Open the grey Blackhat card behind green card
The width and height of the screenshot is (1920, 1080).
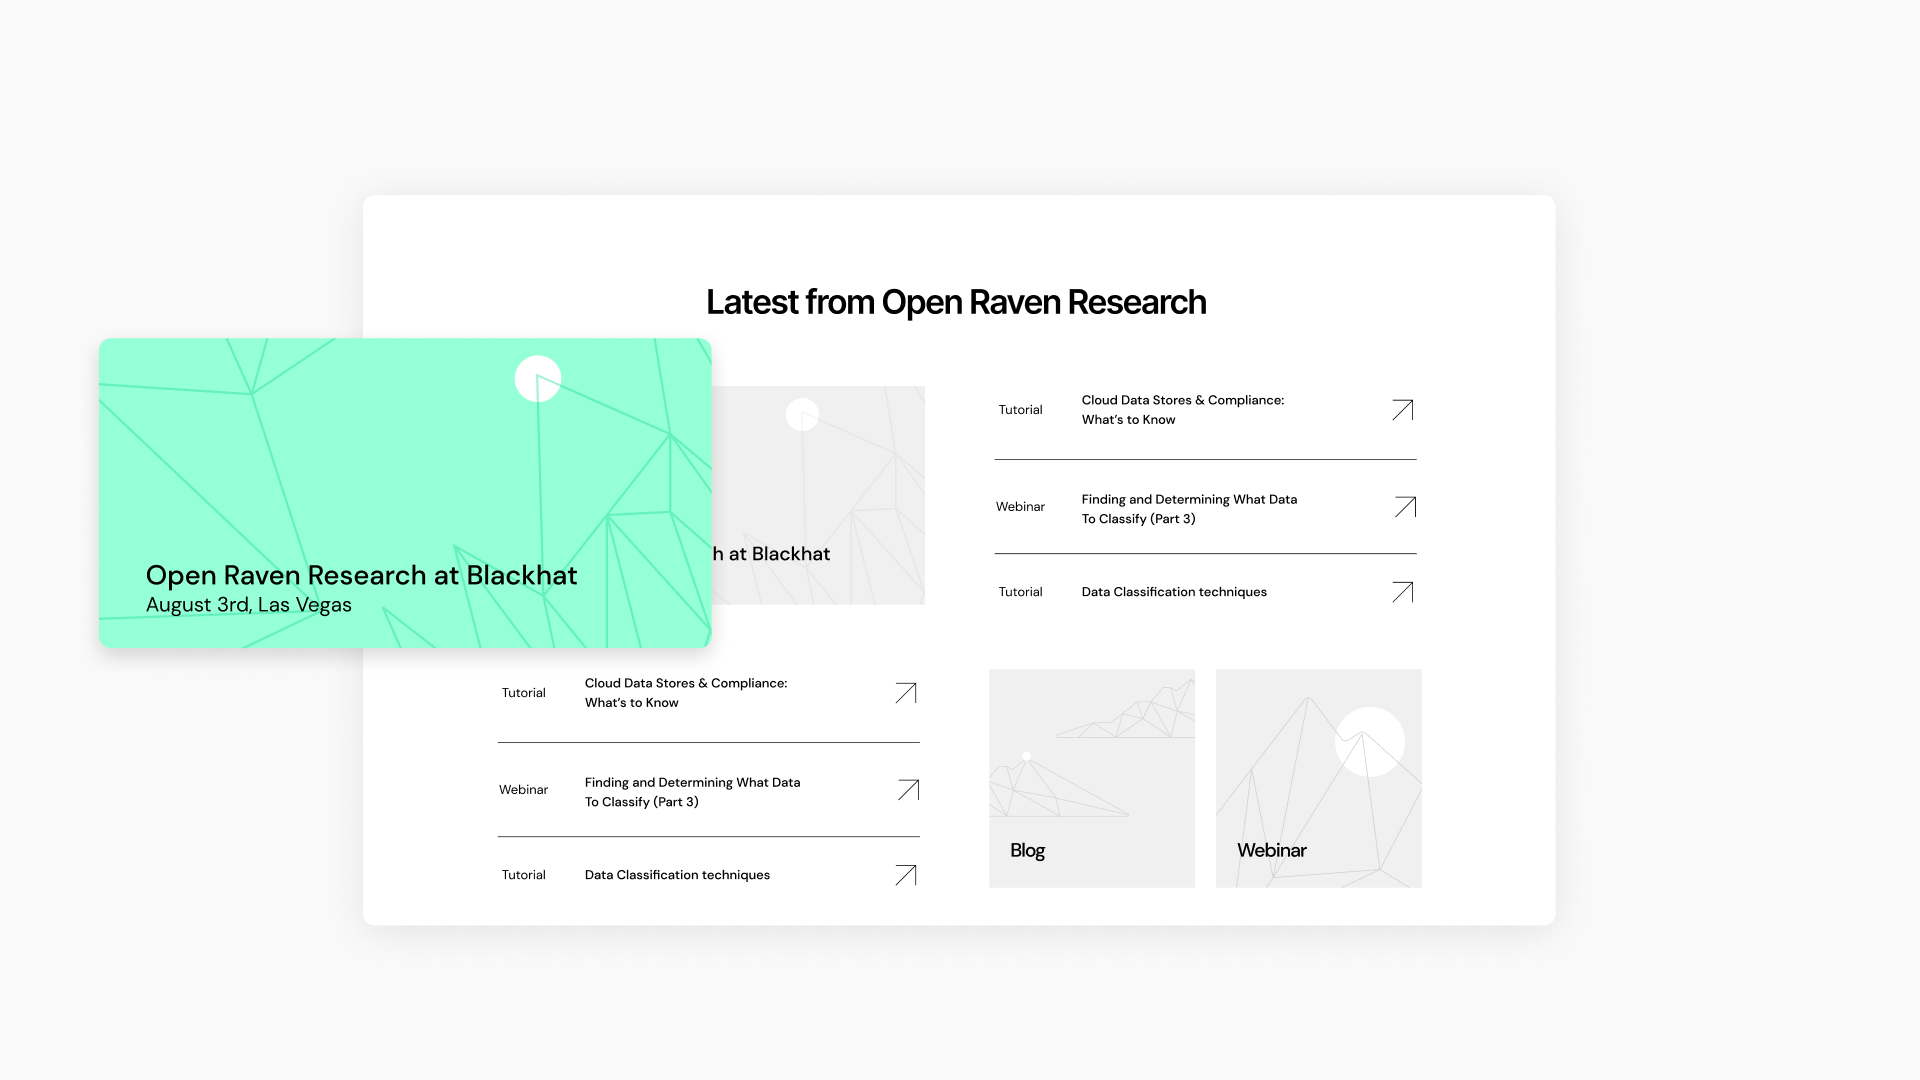click(x=818, y=495)
